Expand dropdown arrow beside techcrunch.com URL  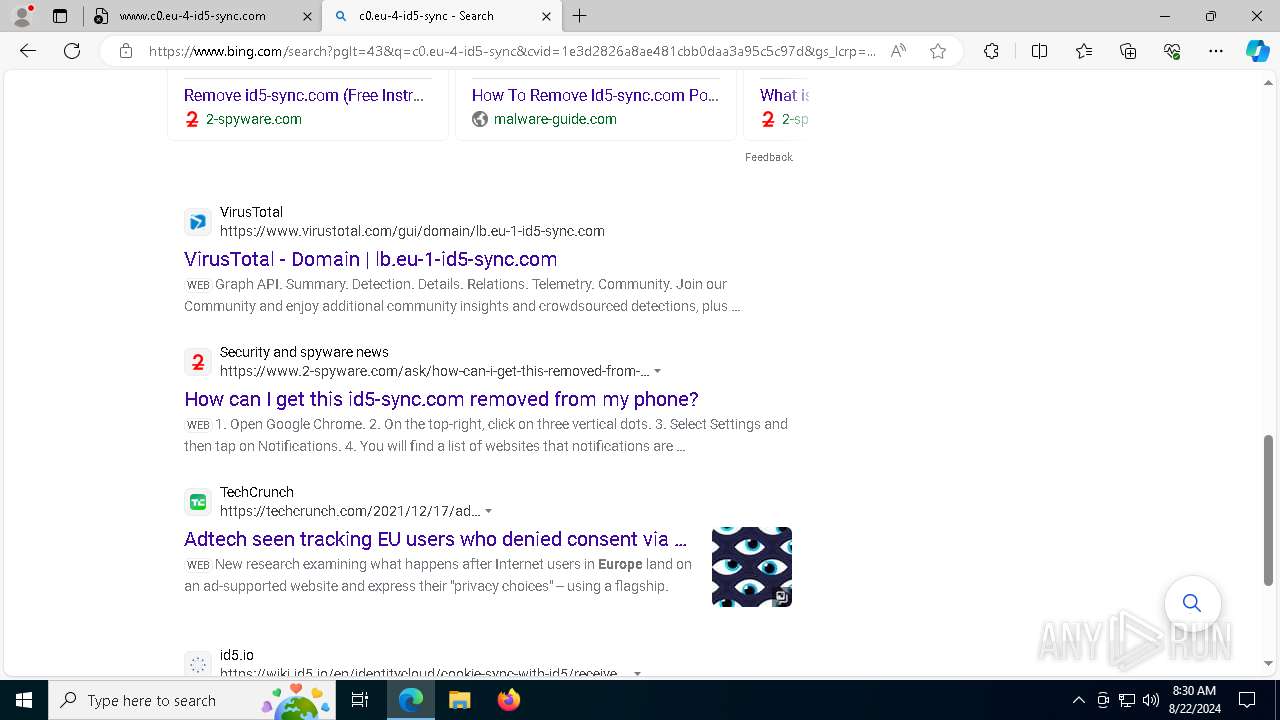point(488,512)
